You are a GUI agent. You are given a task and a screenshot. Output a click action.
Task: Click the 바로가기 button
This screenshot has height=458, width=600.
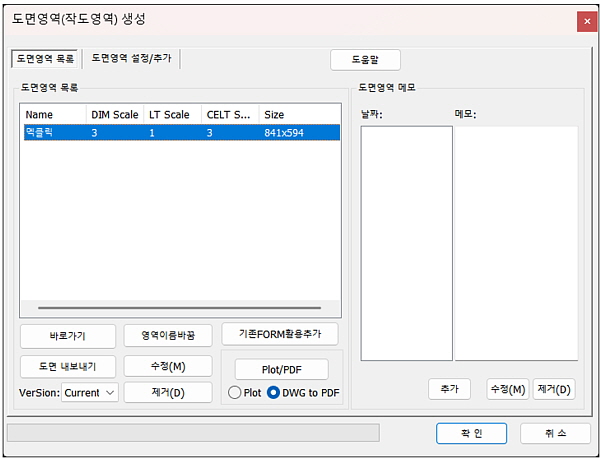click(68, 336)
